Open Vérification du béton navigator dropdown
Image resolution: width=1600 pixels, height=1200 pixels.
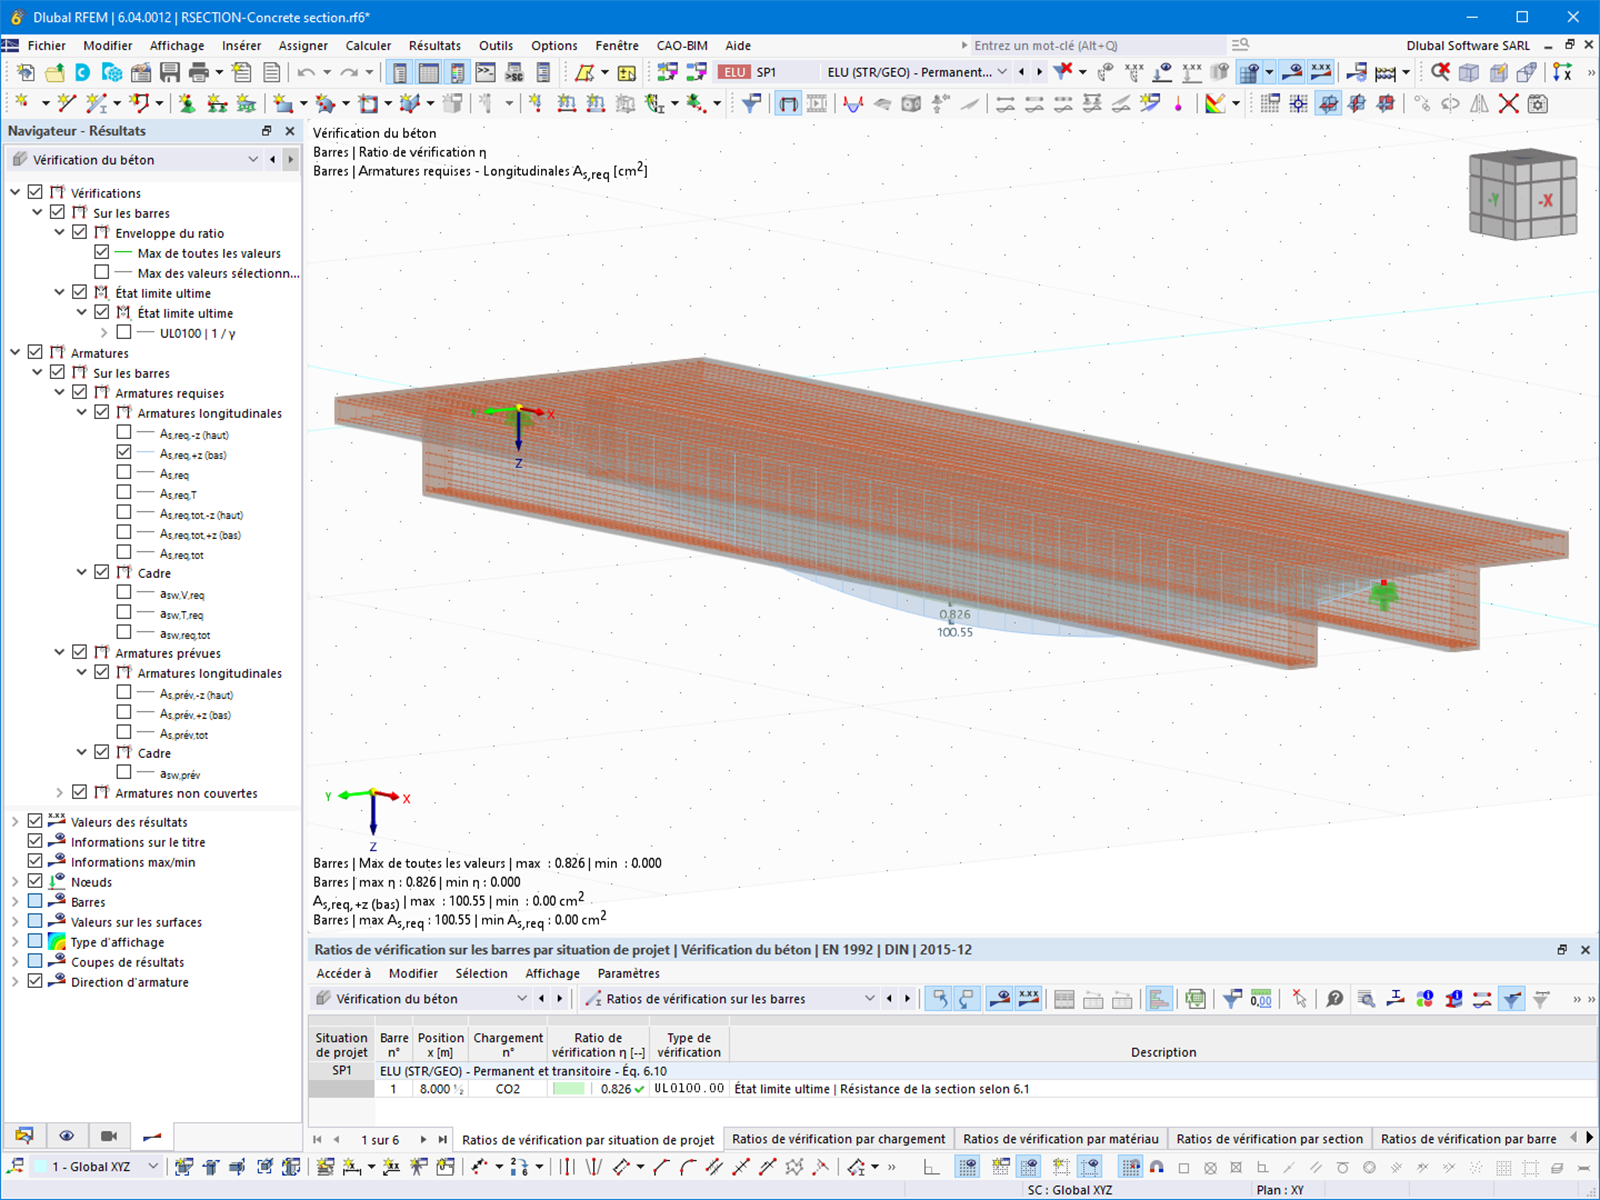(x=253, y=159)
